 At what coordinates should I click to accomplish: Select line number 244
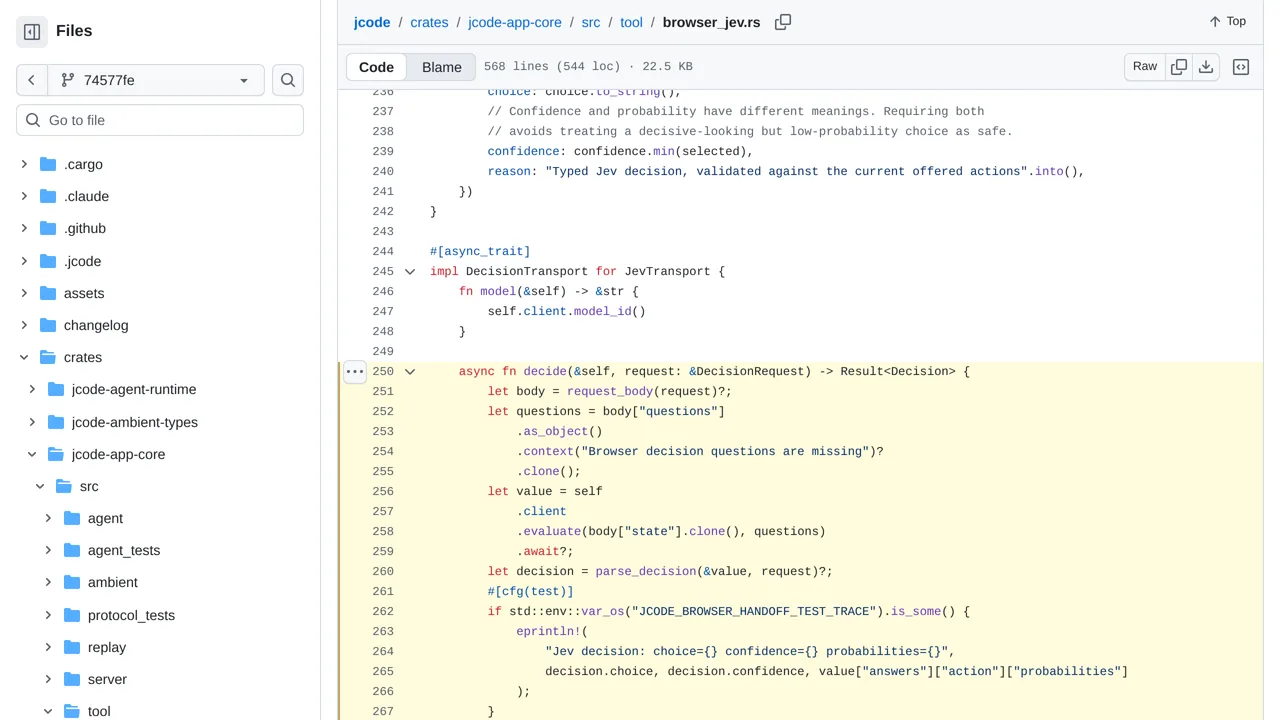(382, 251)
